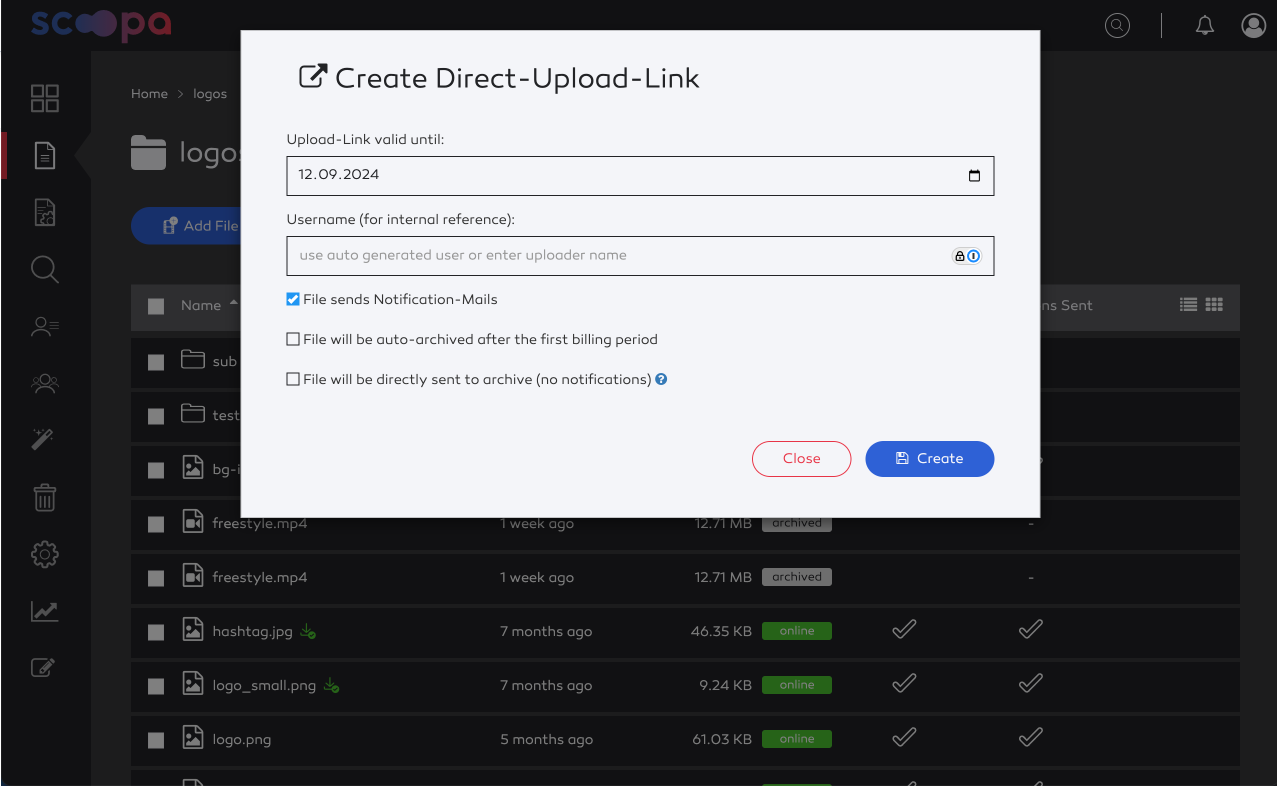Screen dimensions: 1277x786
Task: Click the Create button
Action: 929,458
